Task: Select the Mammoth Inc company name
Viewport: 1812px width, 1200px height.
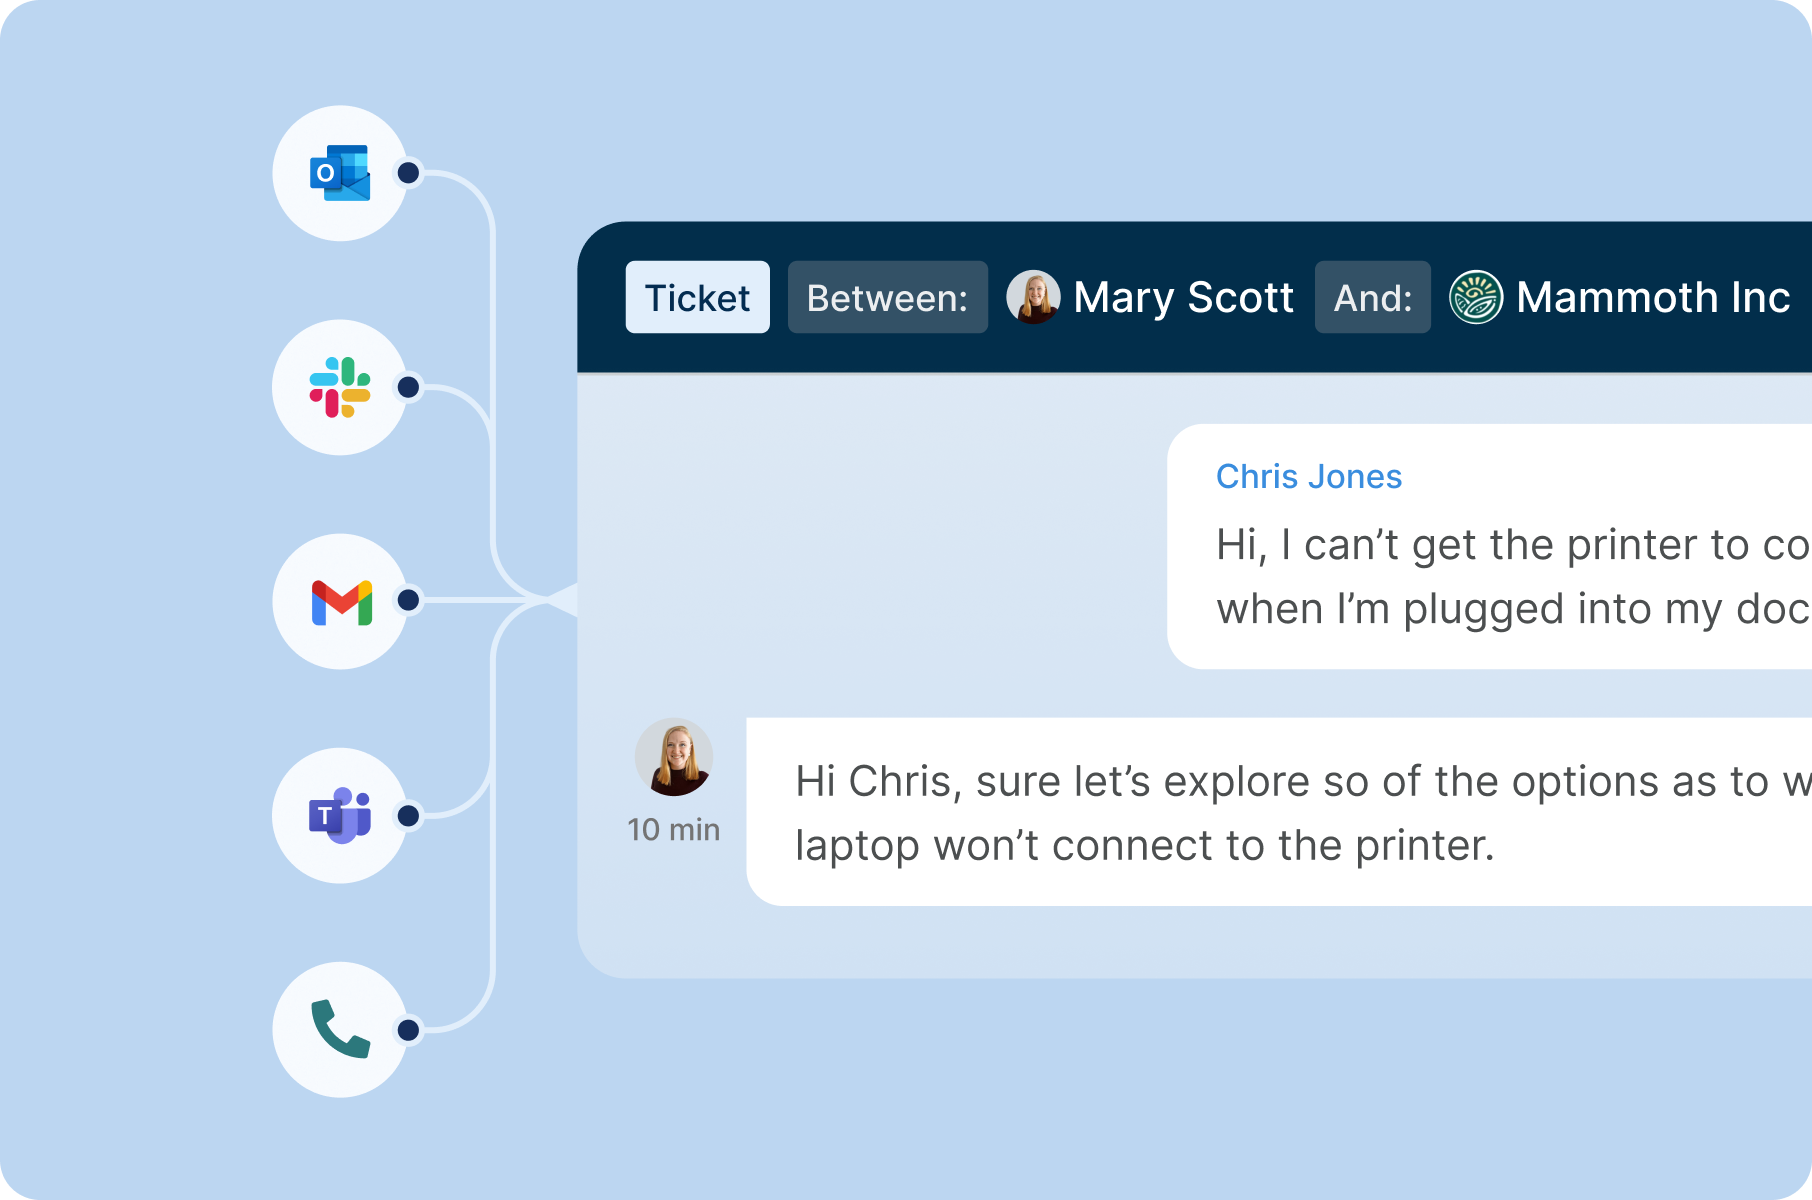Action: [1653, 297]
